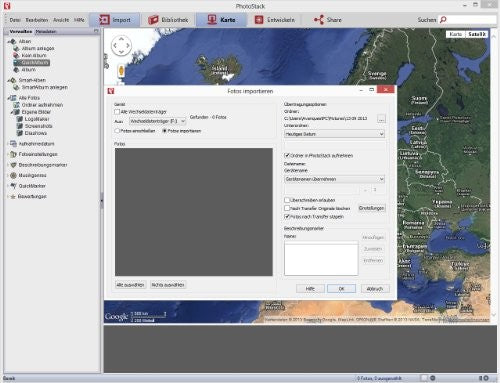
Task: Open the LogoMaker folder
Action: point(37,119)
